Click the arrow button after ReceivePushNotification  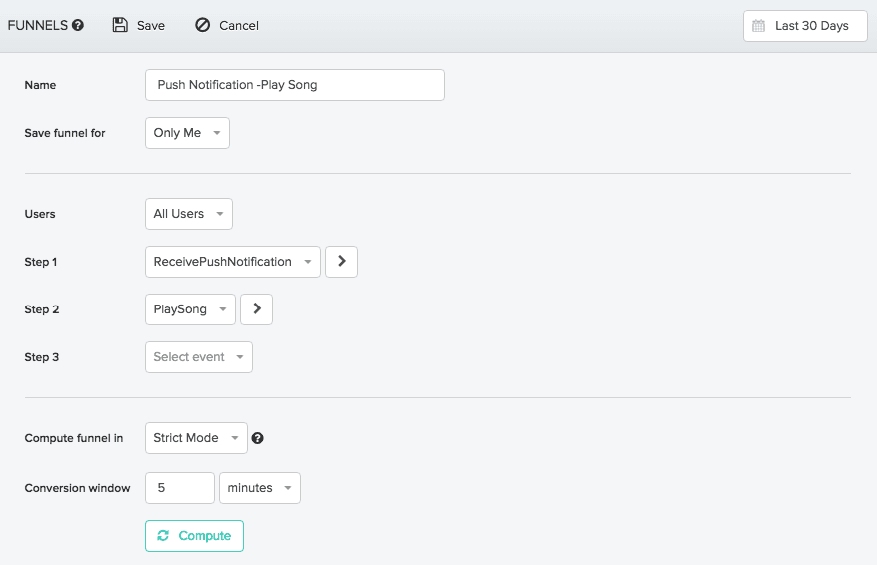pos(341,261)
